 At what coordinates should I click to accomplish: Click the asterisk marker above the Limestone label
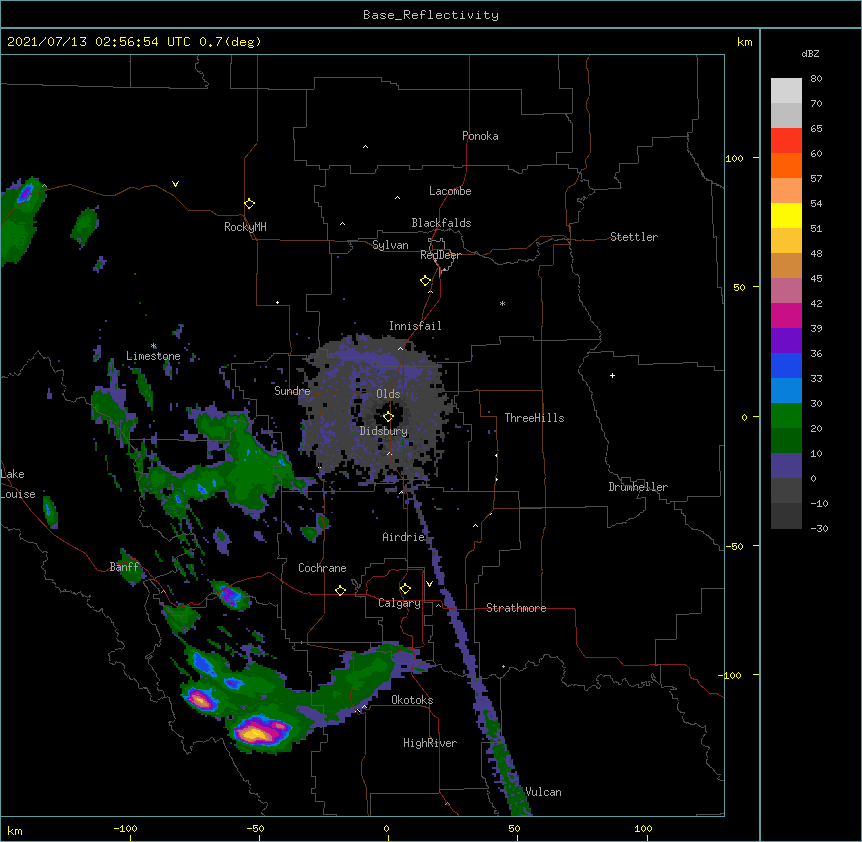point(154,346)
